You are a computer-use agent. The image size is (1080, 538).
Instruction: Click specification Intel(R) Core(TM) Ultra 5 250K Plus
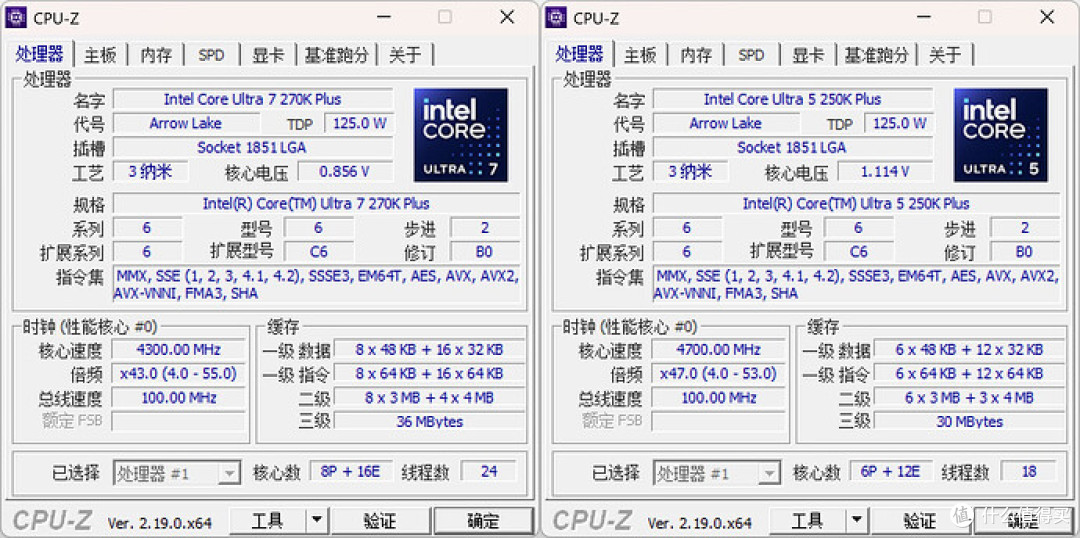(856, 204)
